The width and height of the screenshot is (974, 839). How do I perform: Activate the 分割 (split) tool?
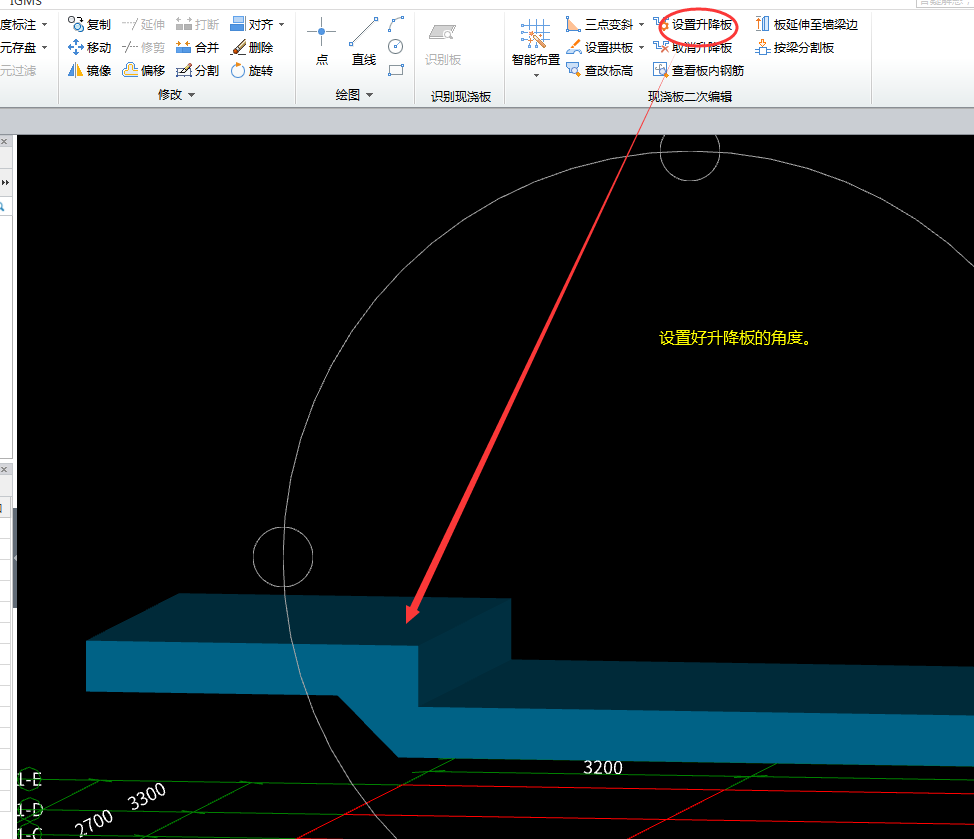(x=198, y=70)
